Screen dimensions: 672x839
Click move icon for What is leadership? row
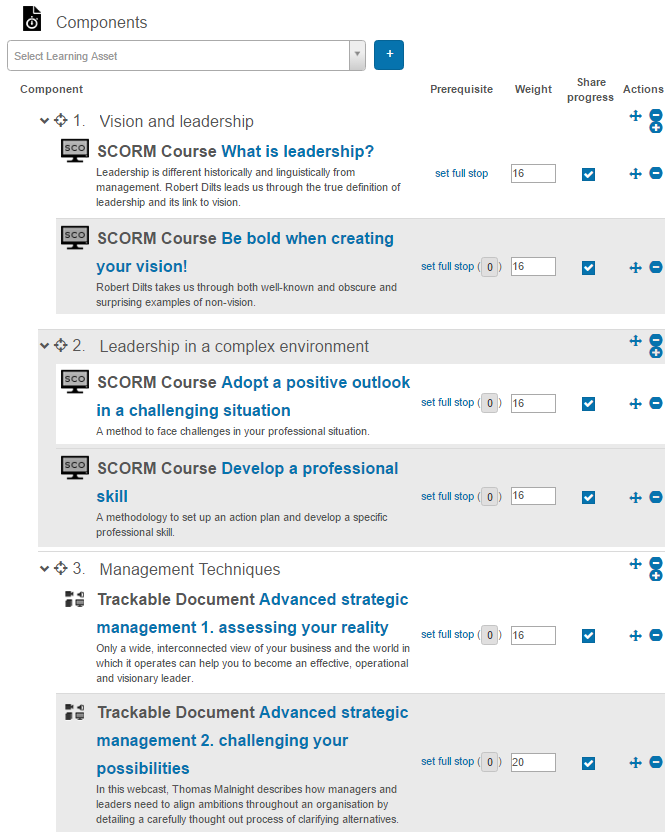[635, 173]
